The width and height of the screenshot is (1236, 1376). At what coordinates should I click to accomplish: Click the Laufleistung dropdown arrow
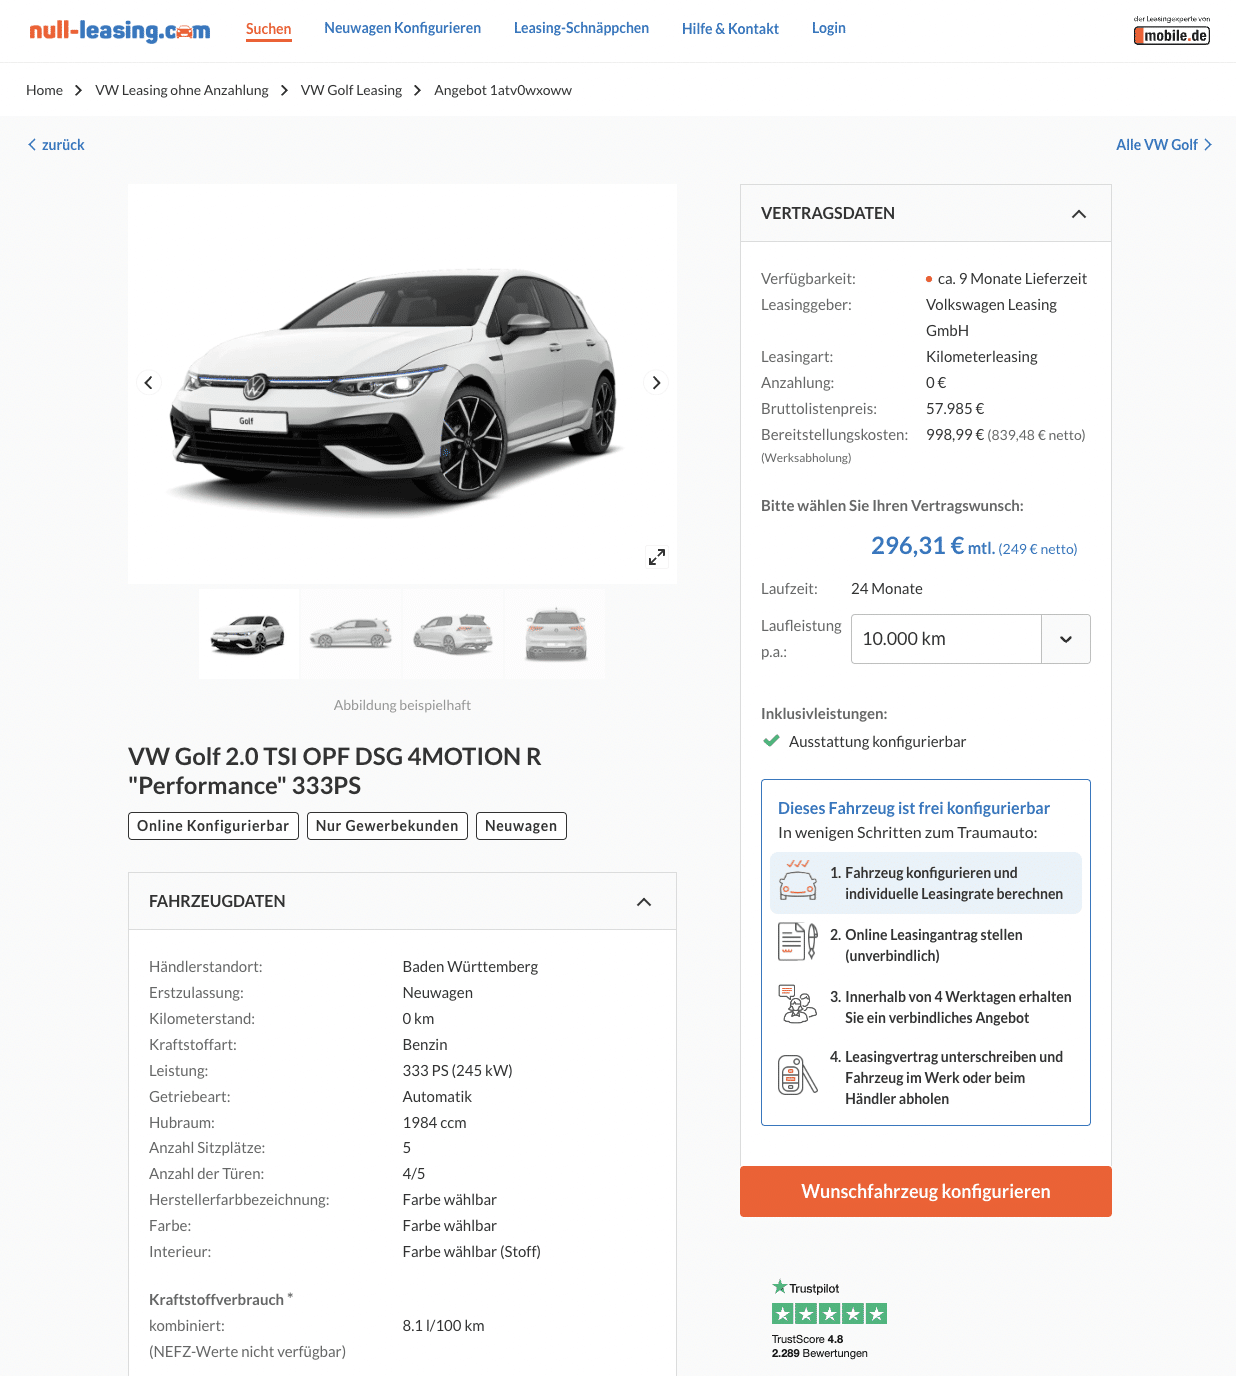tap(1066, 640)
